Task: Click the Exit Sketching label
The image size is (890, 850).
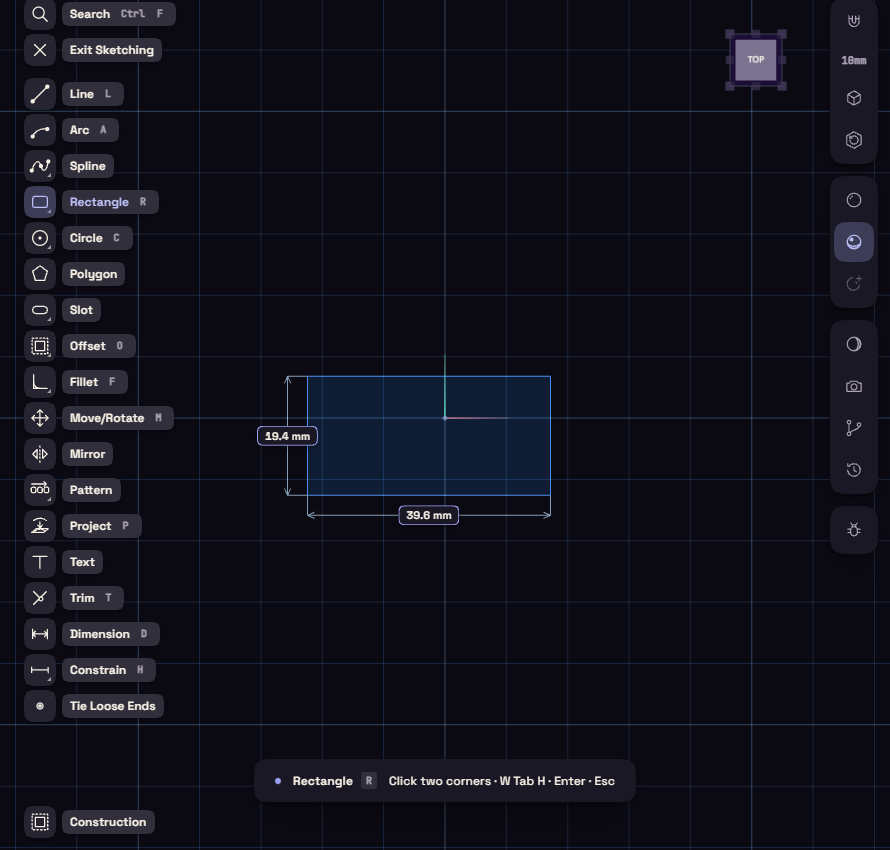Action: [x=112, y=50]
